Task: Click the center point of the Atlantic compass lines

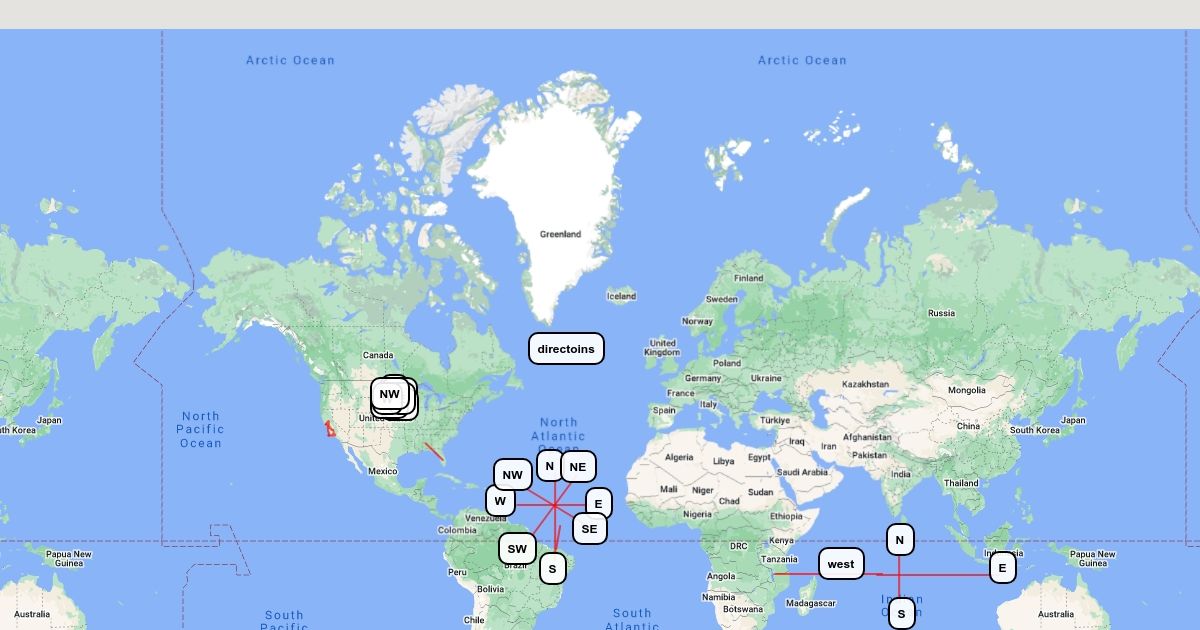Action: pos(554,506)
